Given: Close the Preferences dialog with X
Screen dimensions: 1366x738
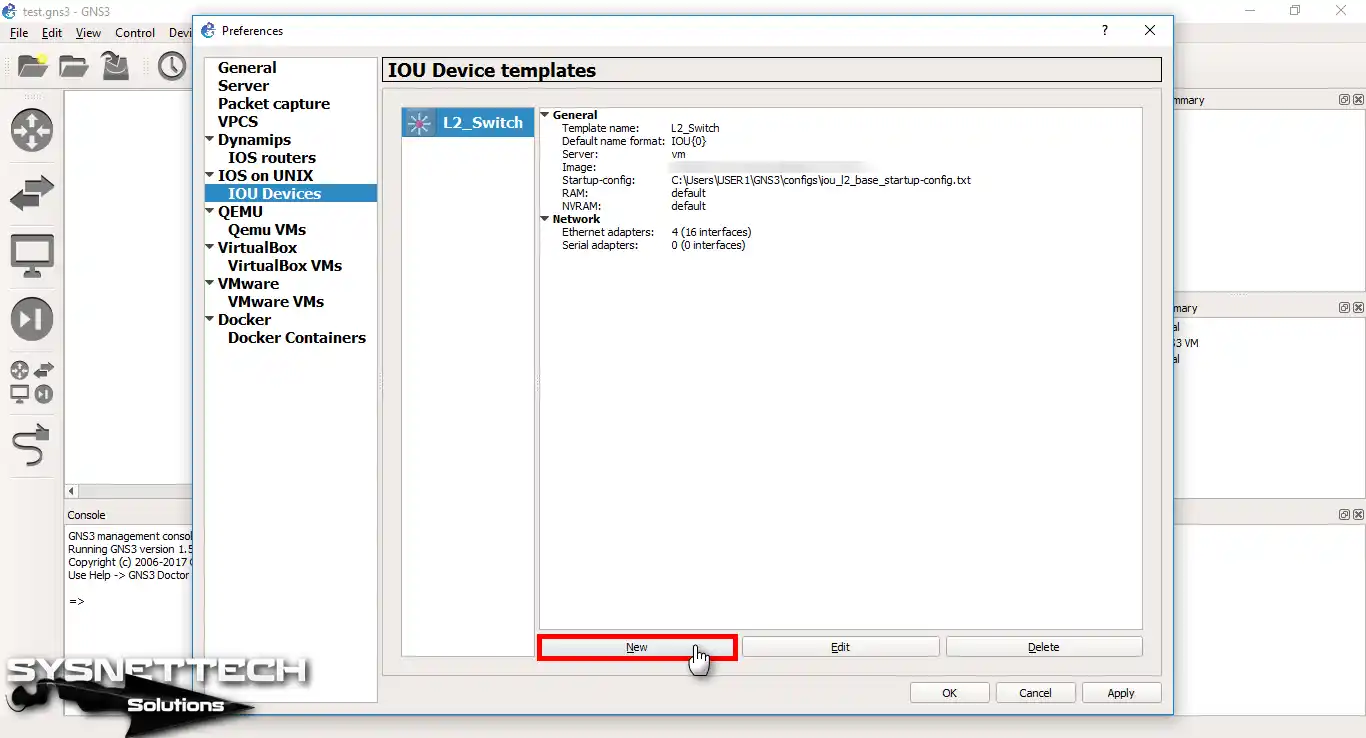Looking at the screenshot, I should [1150, 30].
